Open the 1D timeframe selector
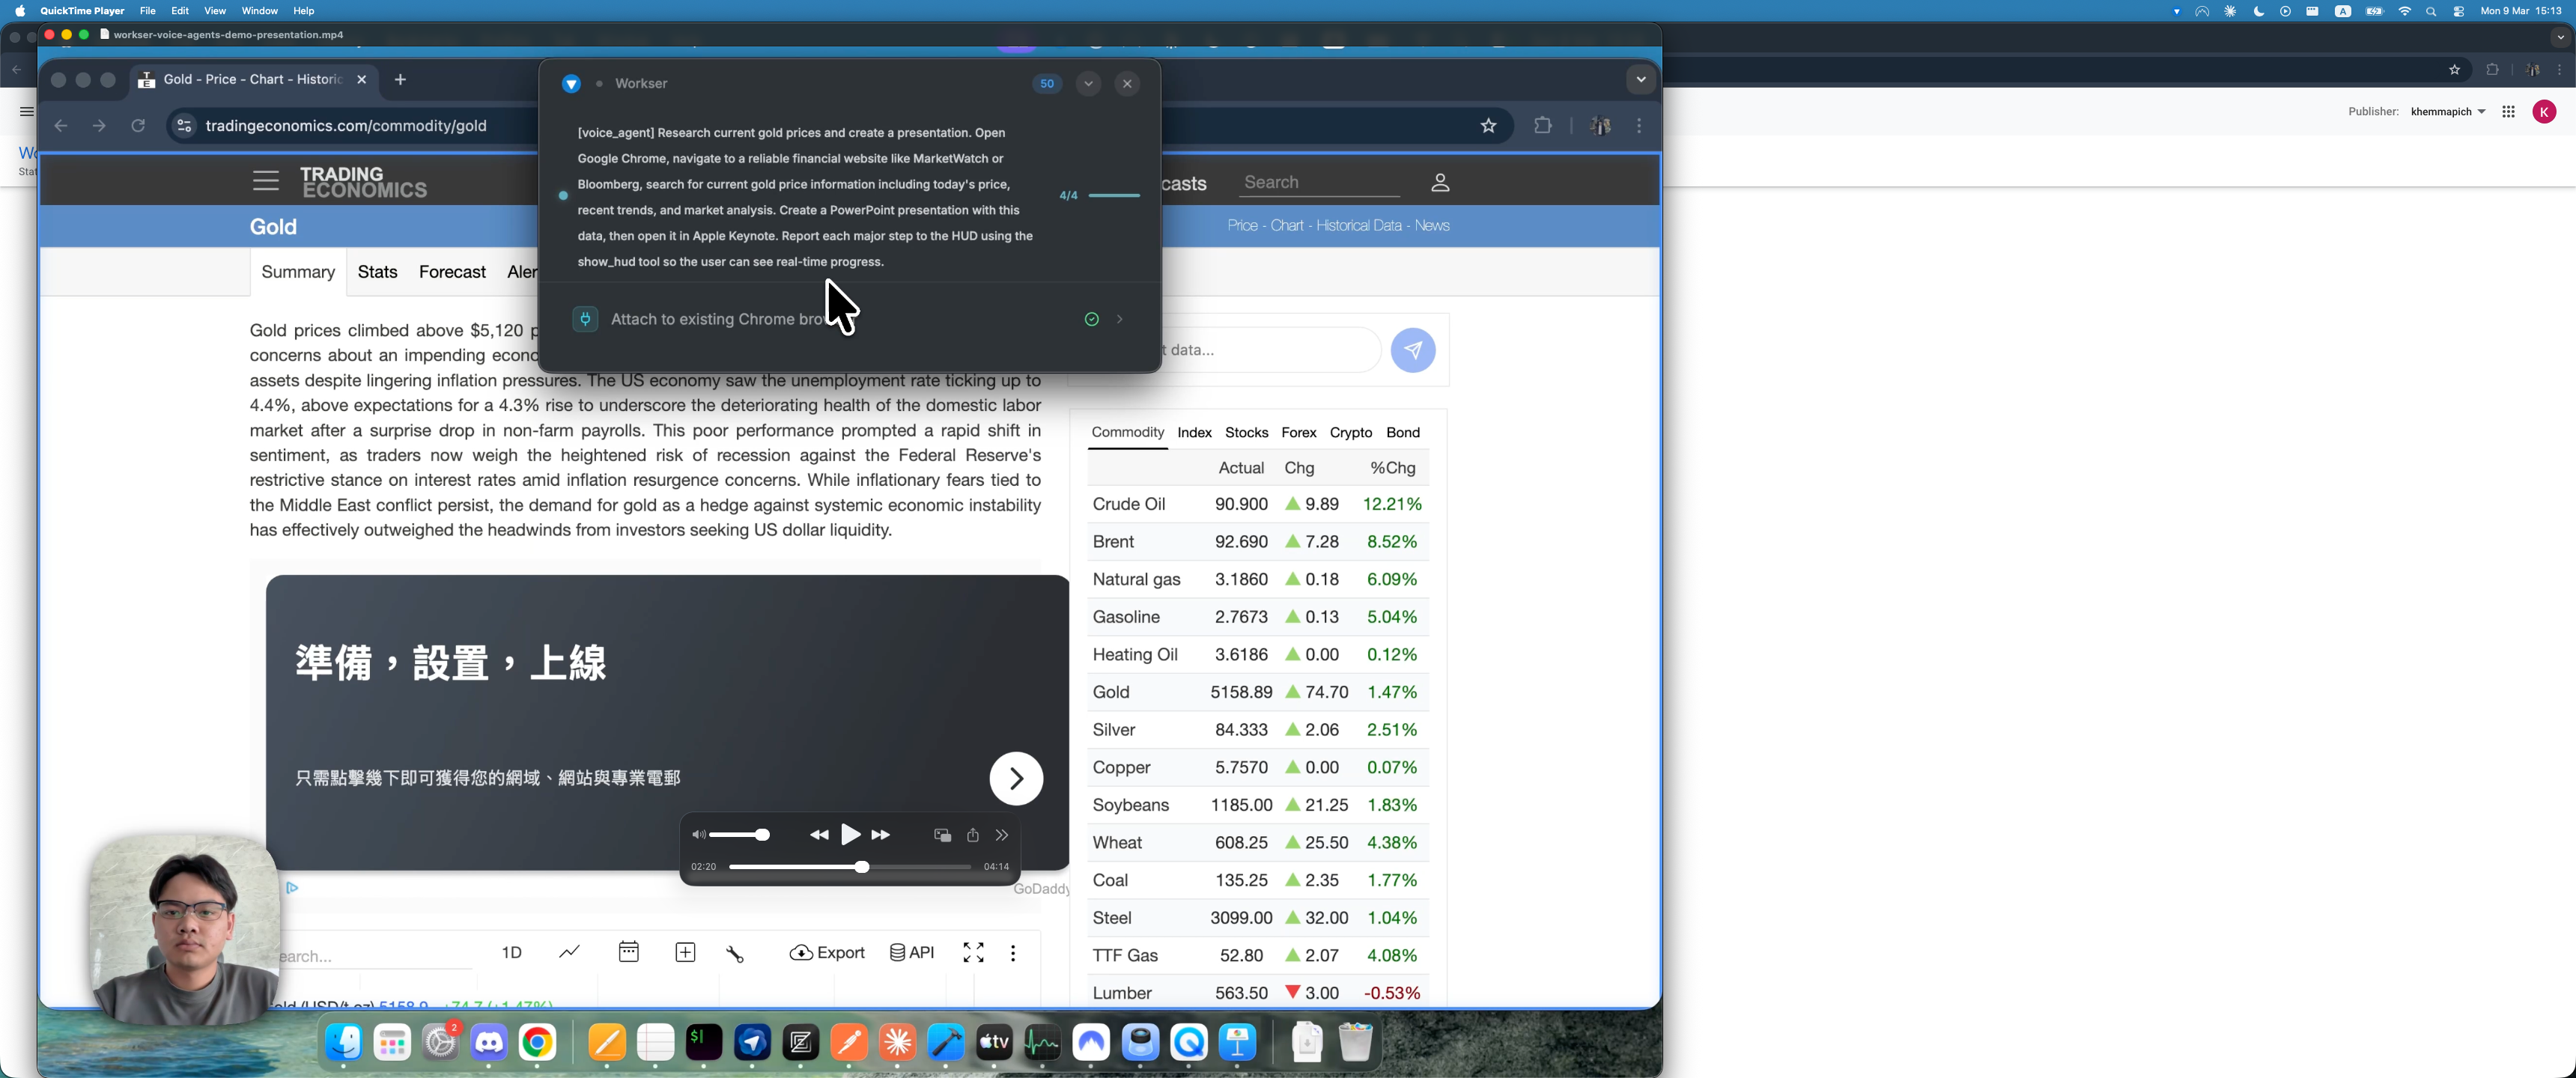The width and height of the screenshot is (2576, 1078). [511, 953]
